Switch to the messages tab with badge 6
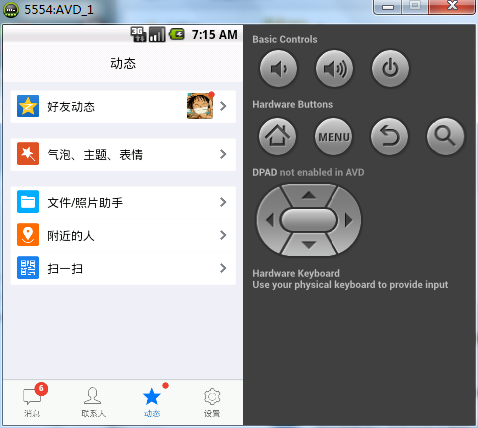Screen dimensions: 478x428 [x=32, y=402]
